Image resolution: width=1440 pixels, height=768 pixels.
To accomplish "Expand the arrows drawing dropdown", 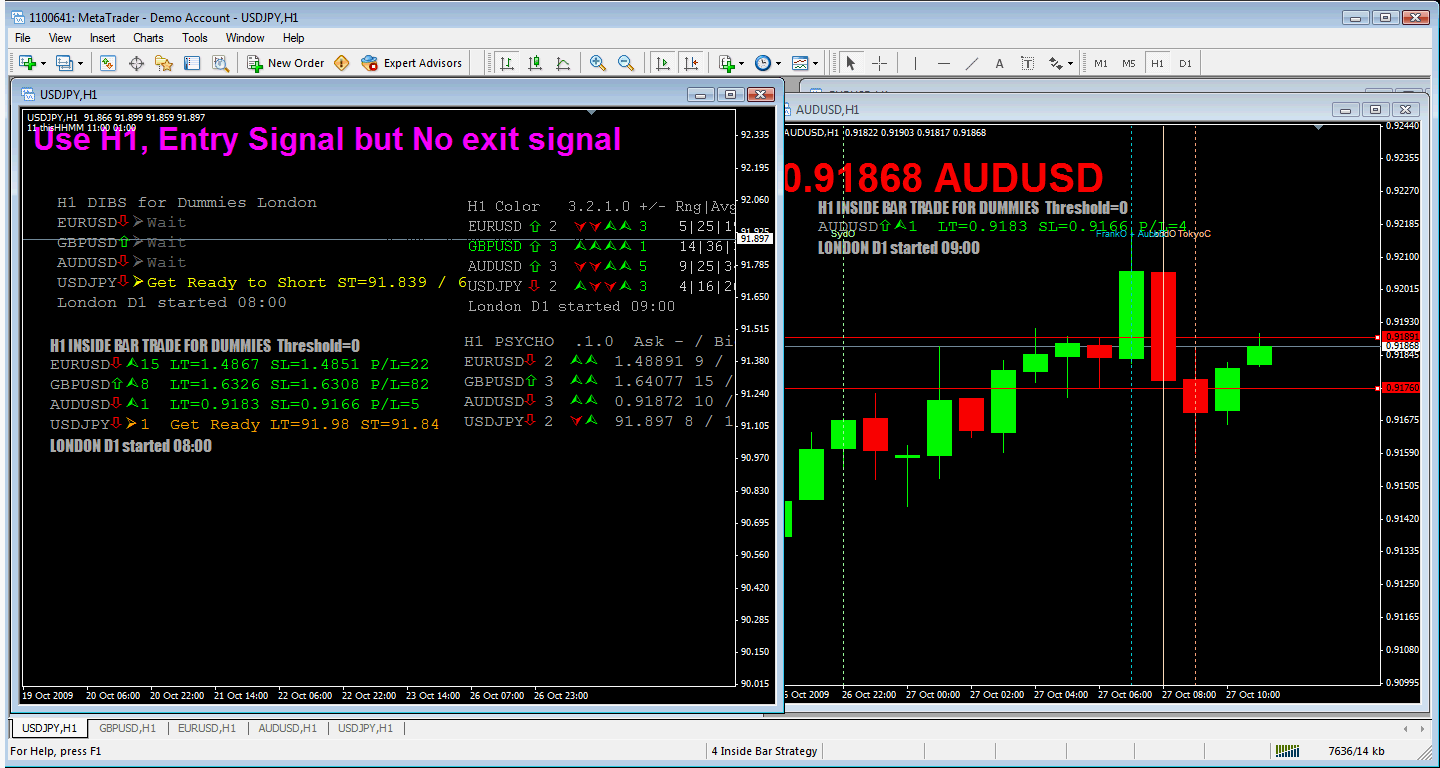I will 1070,63.
